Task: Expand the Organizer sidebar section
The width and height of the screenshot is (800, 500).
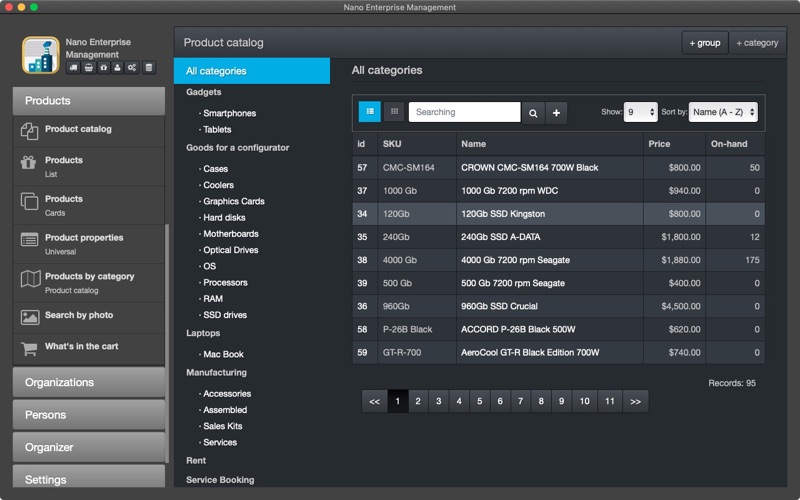Action: pos(89,447)
